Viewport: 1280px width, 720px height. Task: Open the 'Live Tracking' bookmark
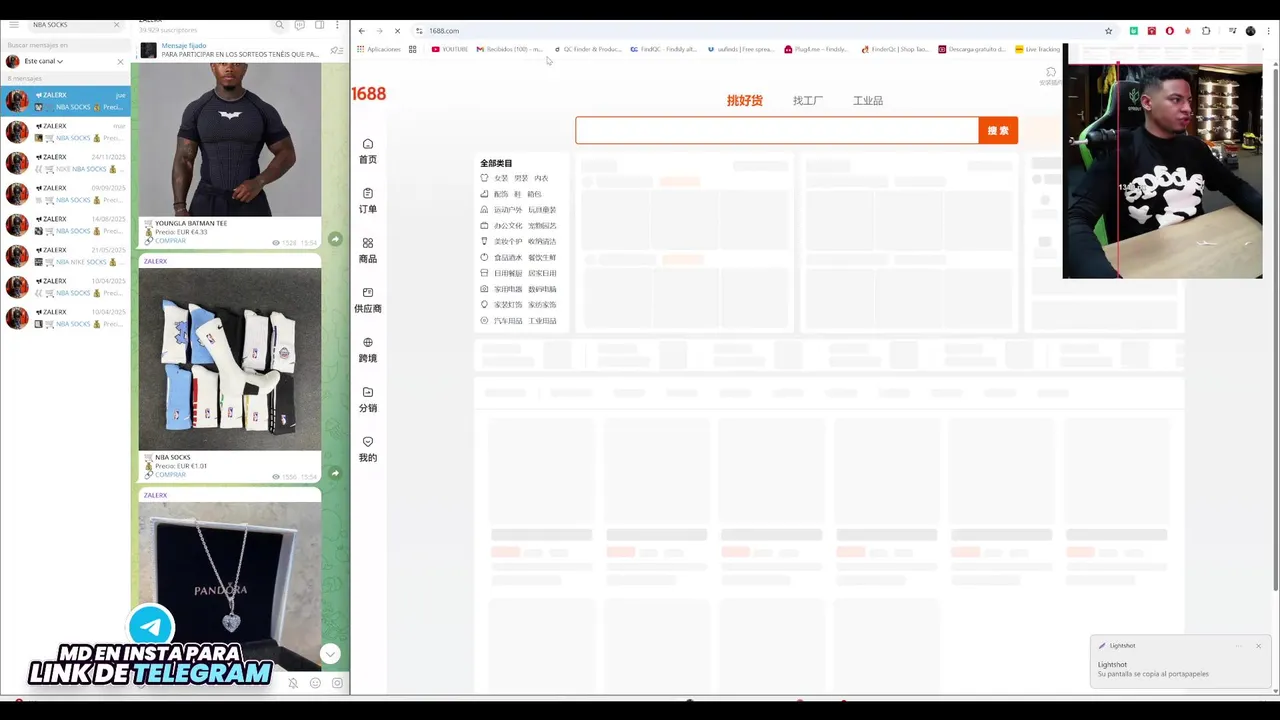(1037, 49)
